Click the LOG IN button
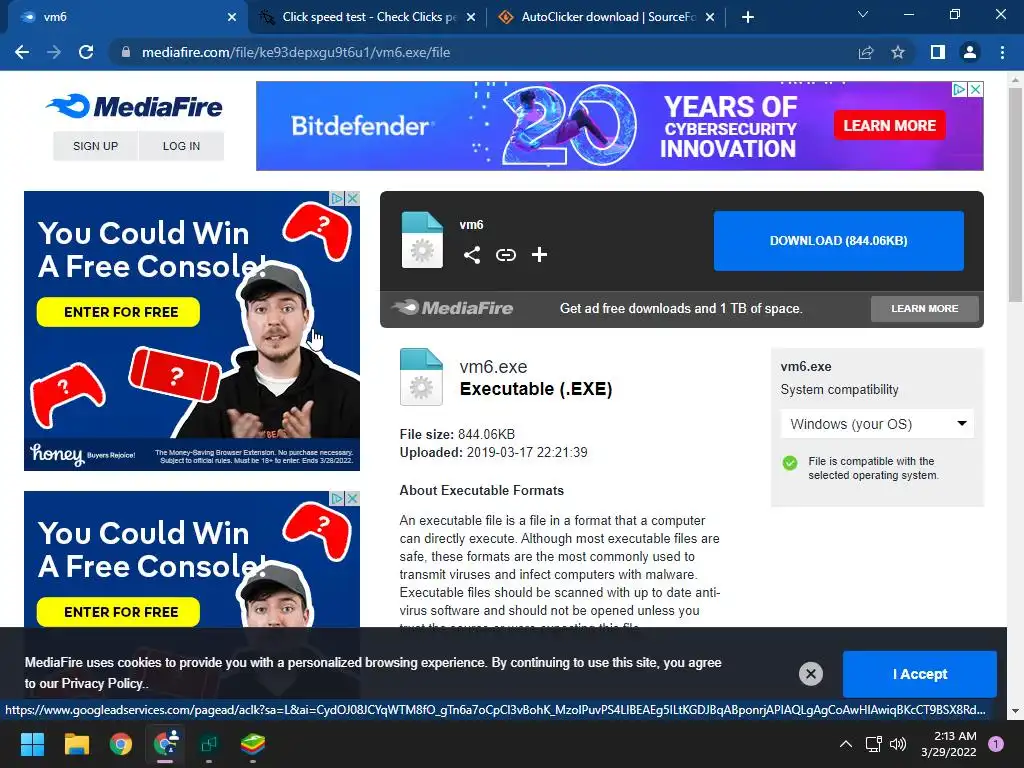 [x=182, y=146]
